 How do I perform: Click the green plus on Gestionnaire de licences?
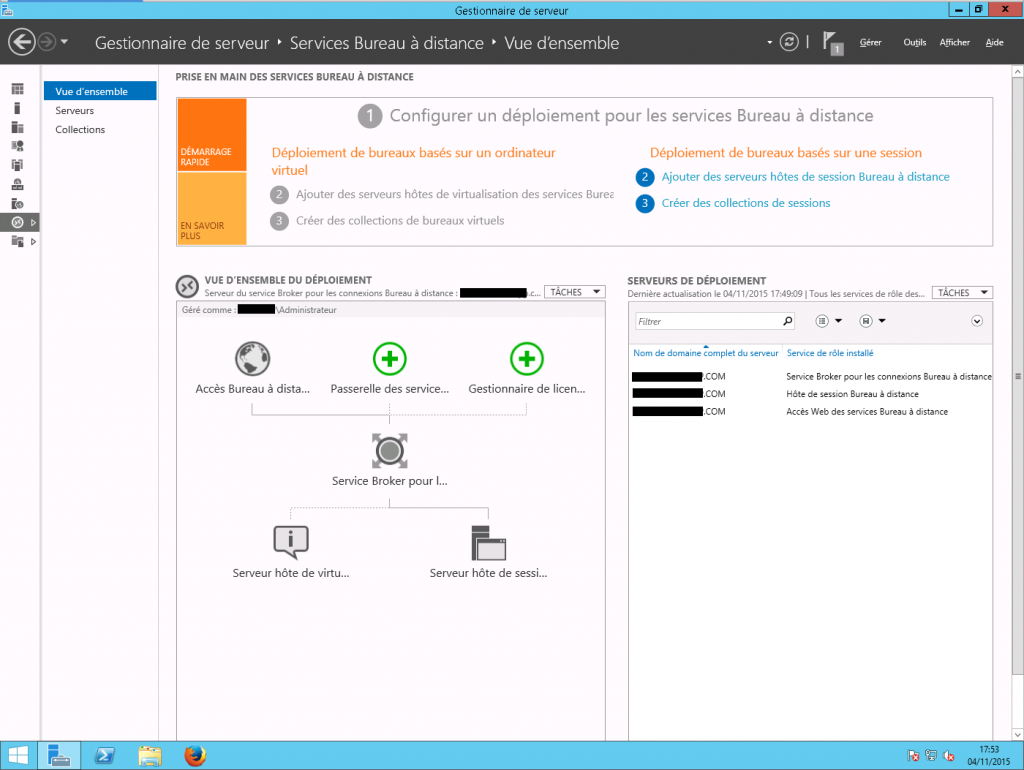(x=527, y=358)
